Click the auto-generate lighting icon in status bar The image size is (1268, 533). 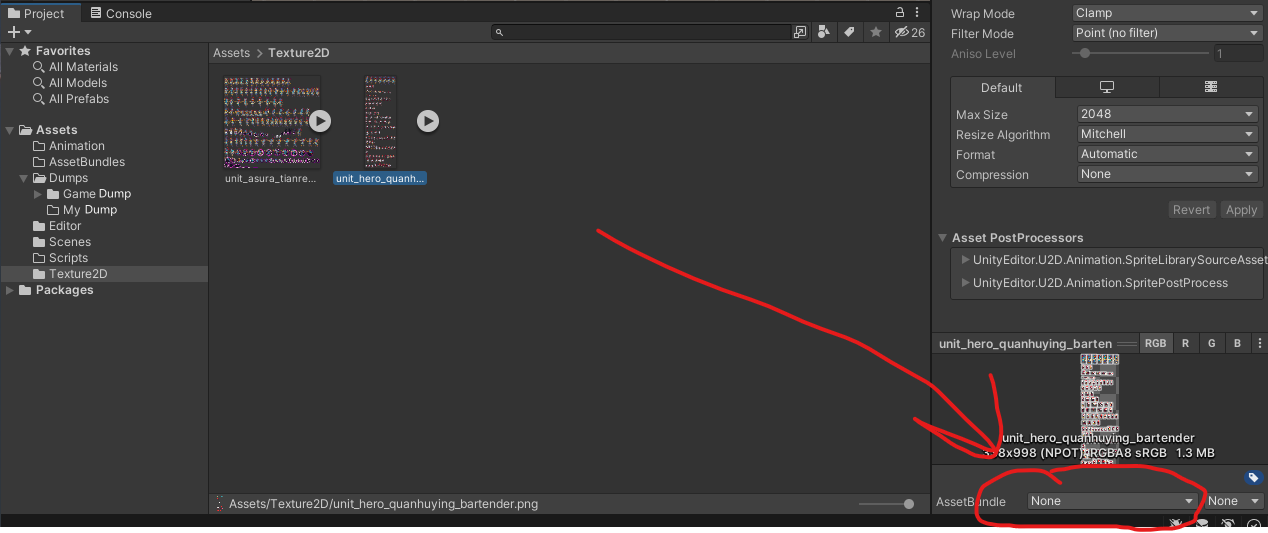pos(1227,525)
